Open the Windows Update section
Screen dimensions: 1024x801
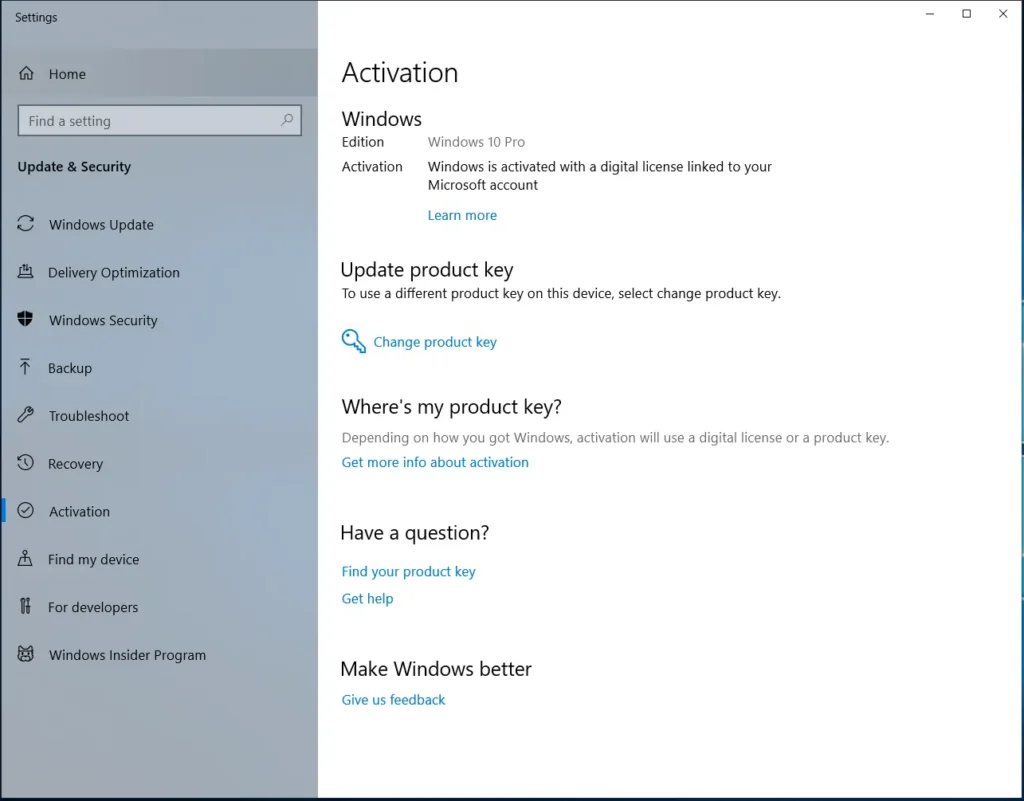click(159, 225)
